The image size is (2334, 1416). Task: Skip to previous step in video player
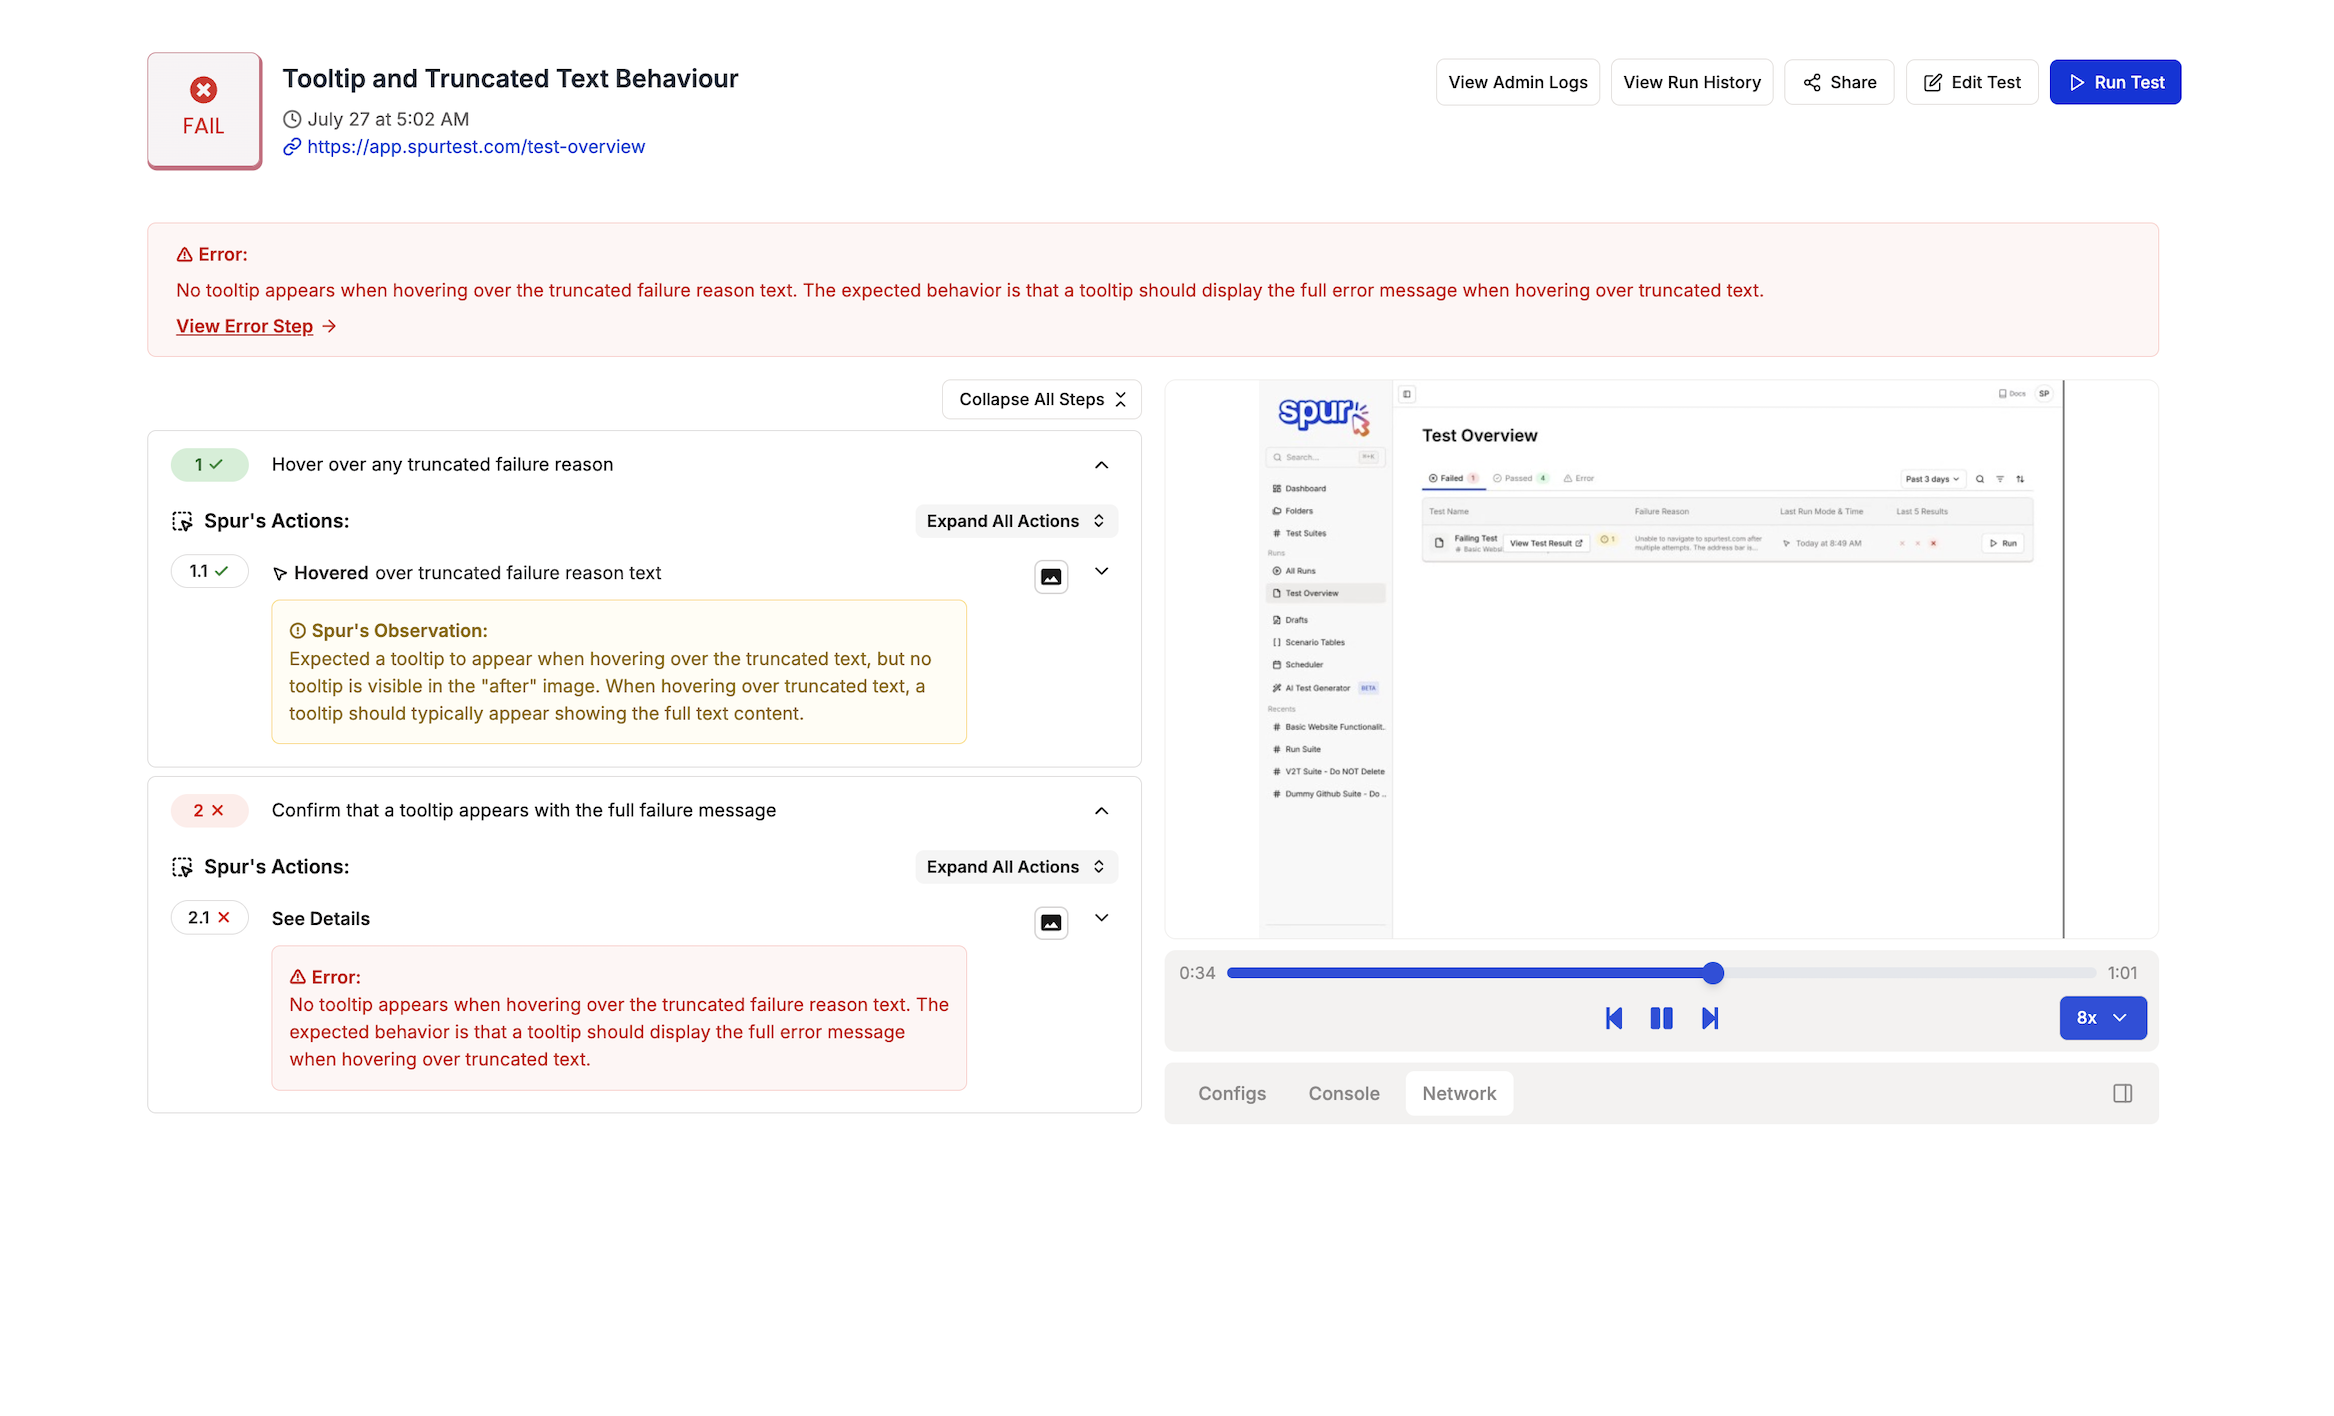click(1613, 1018)
